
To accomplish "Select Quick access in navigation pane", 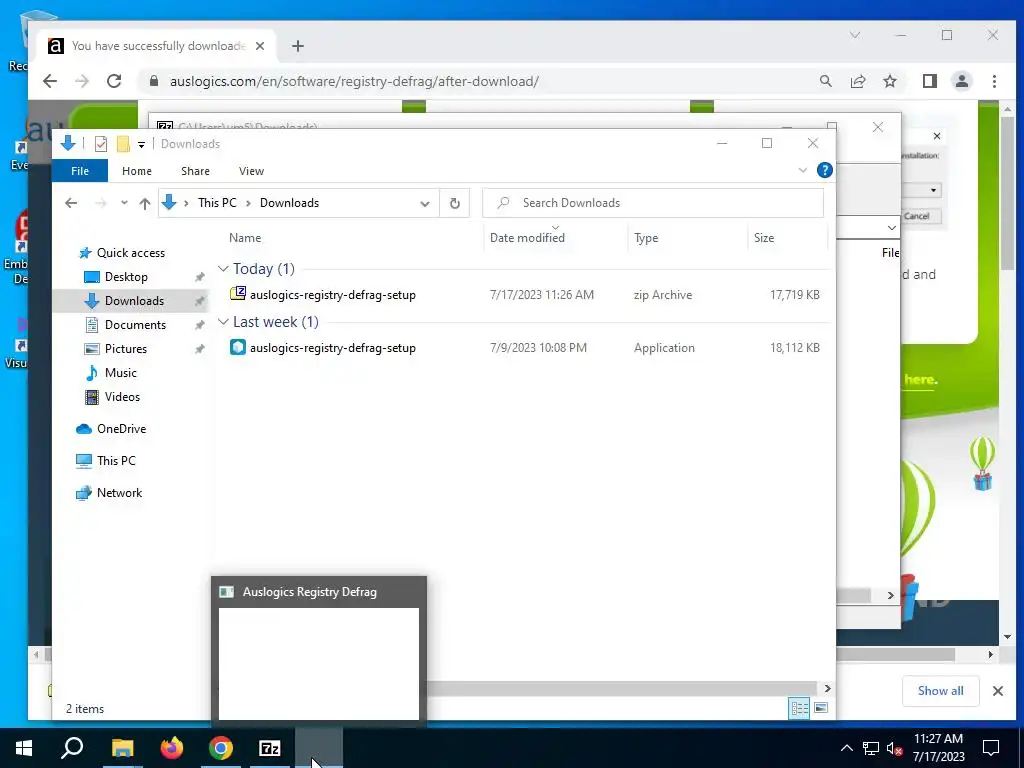I will [x=131, y=253].
